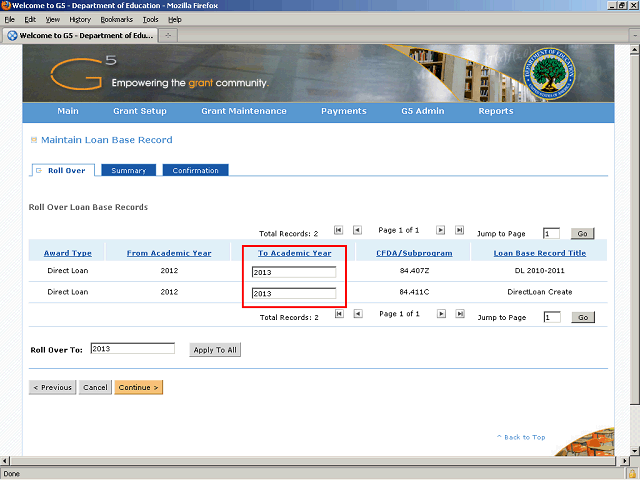Open the Edit menu
Image resolution: width=640 pixels, height=480 pixels.
(30, 20)
